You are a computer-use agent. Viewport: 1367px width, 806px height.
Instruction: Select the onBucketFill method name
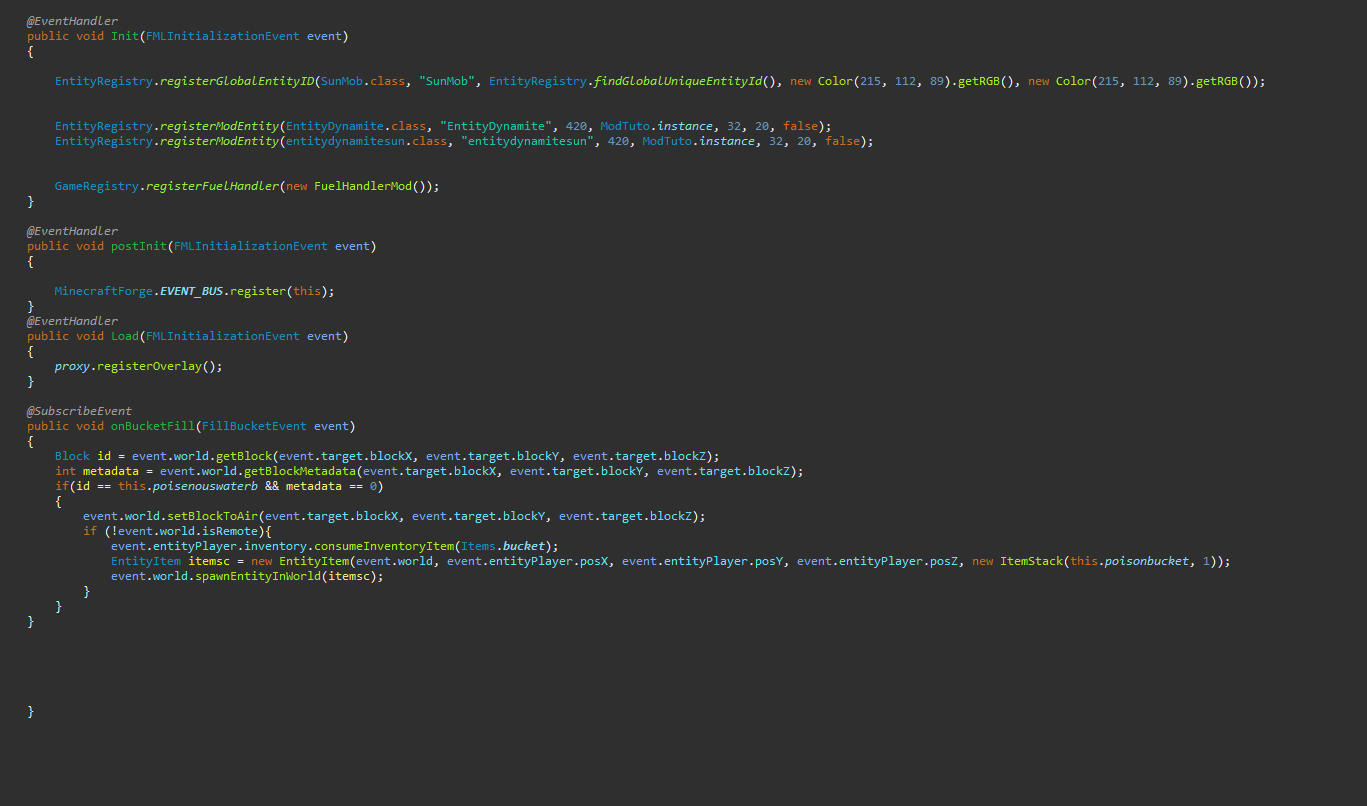(x=153, y=426)
